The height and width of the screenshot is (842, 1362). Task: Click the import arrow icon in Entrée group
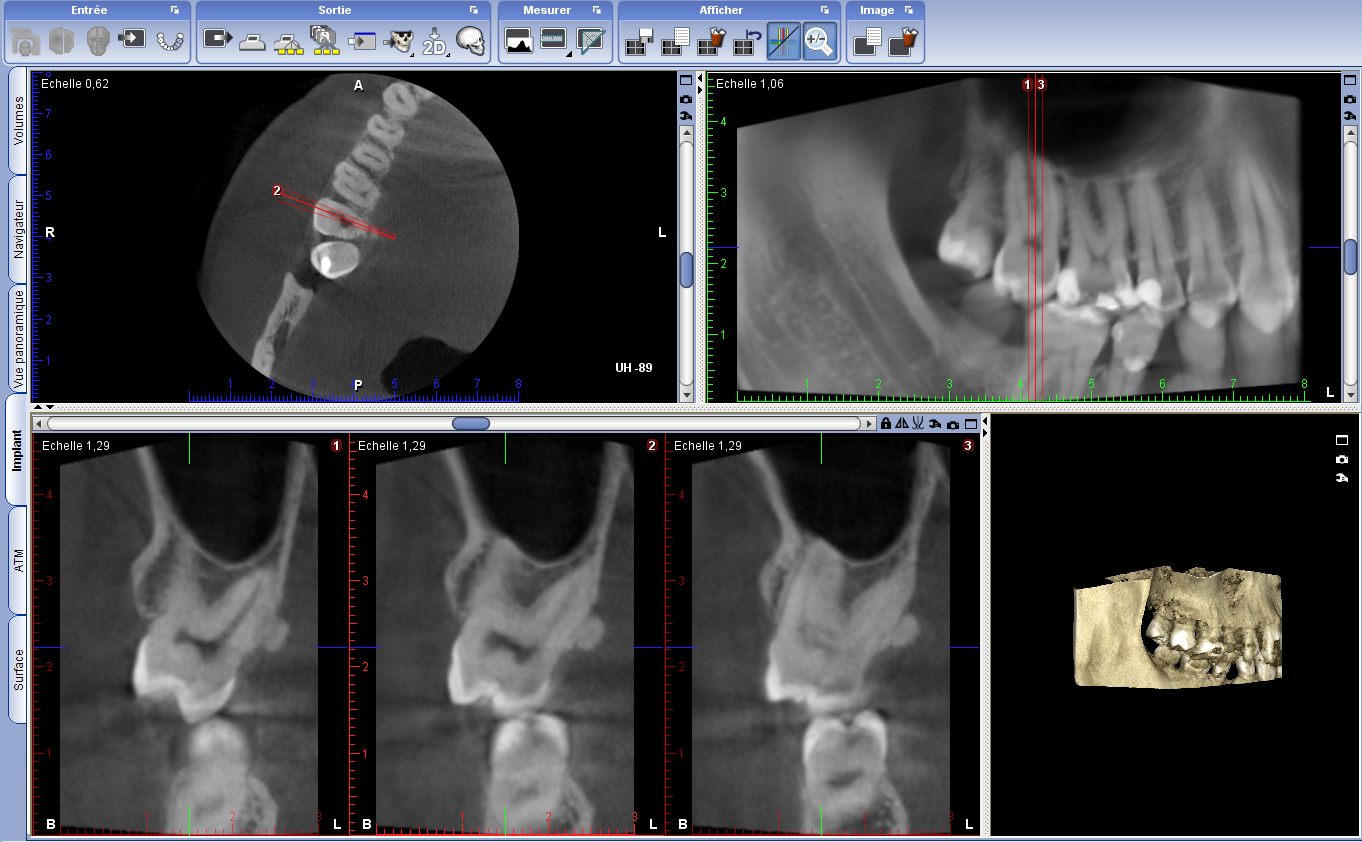pos(131,40)
